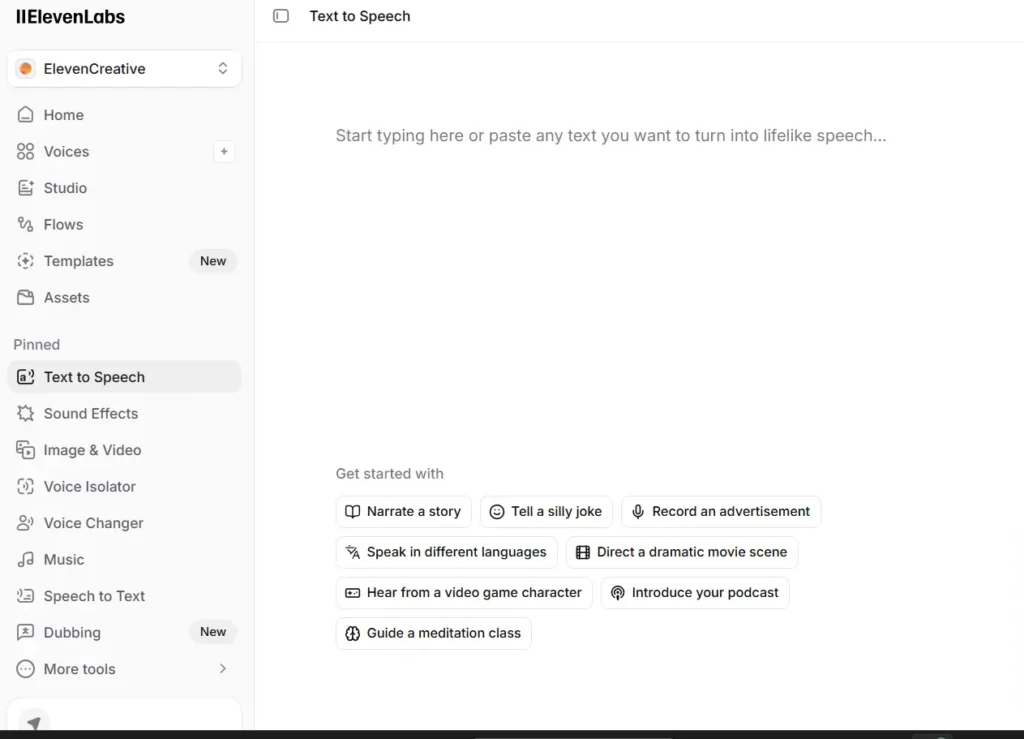Add a voice with the plus button
Screen dimensions: 1024x739
[224, 151]
